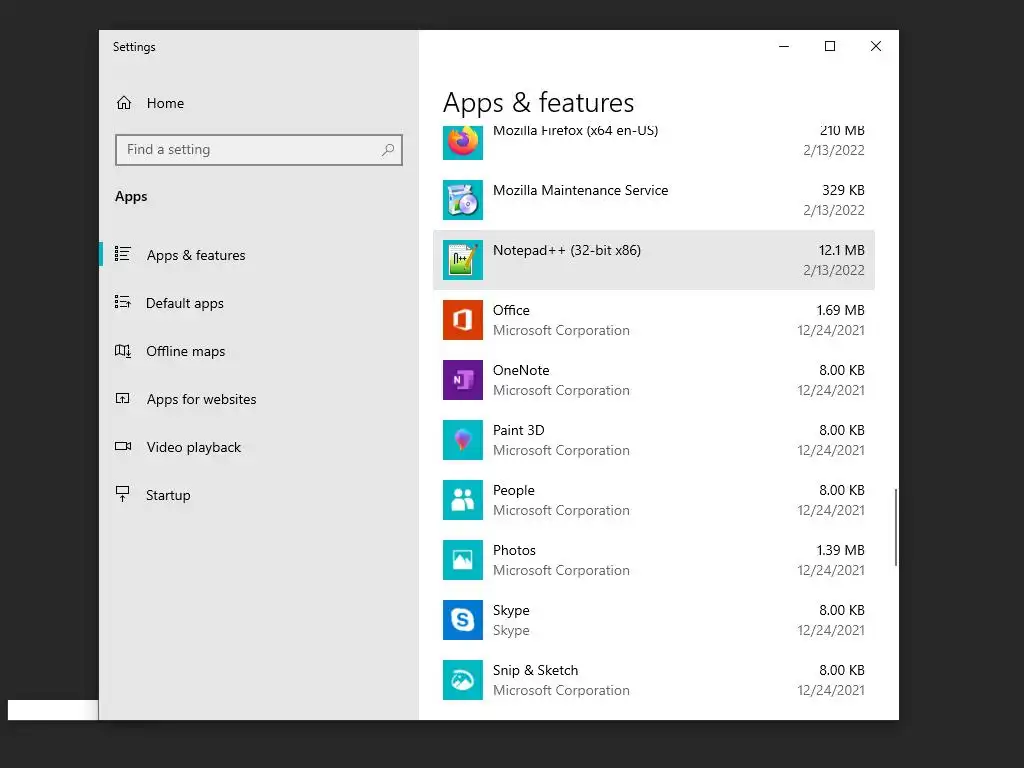This screenshot has width=1024, height=768.
Task: Click the Mozilla Firefox app icon
Action: pyautogui.click(x=463, y=142)
